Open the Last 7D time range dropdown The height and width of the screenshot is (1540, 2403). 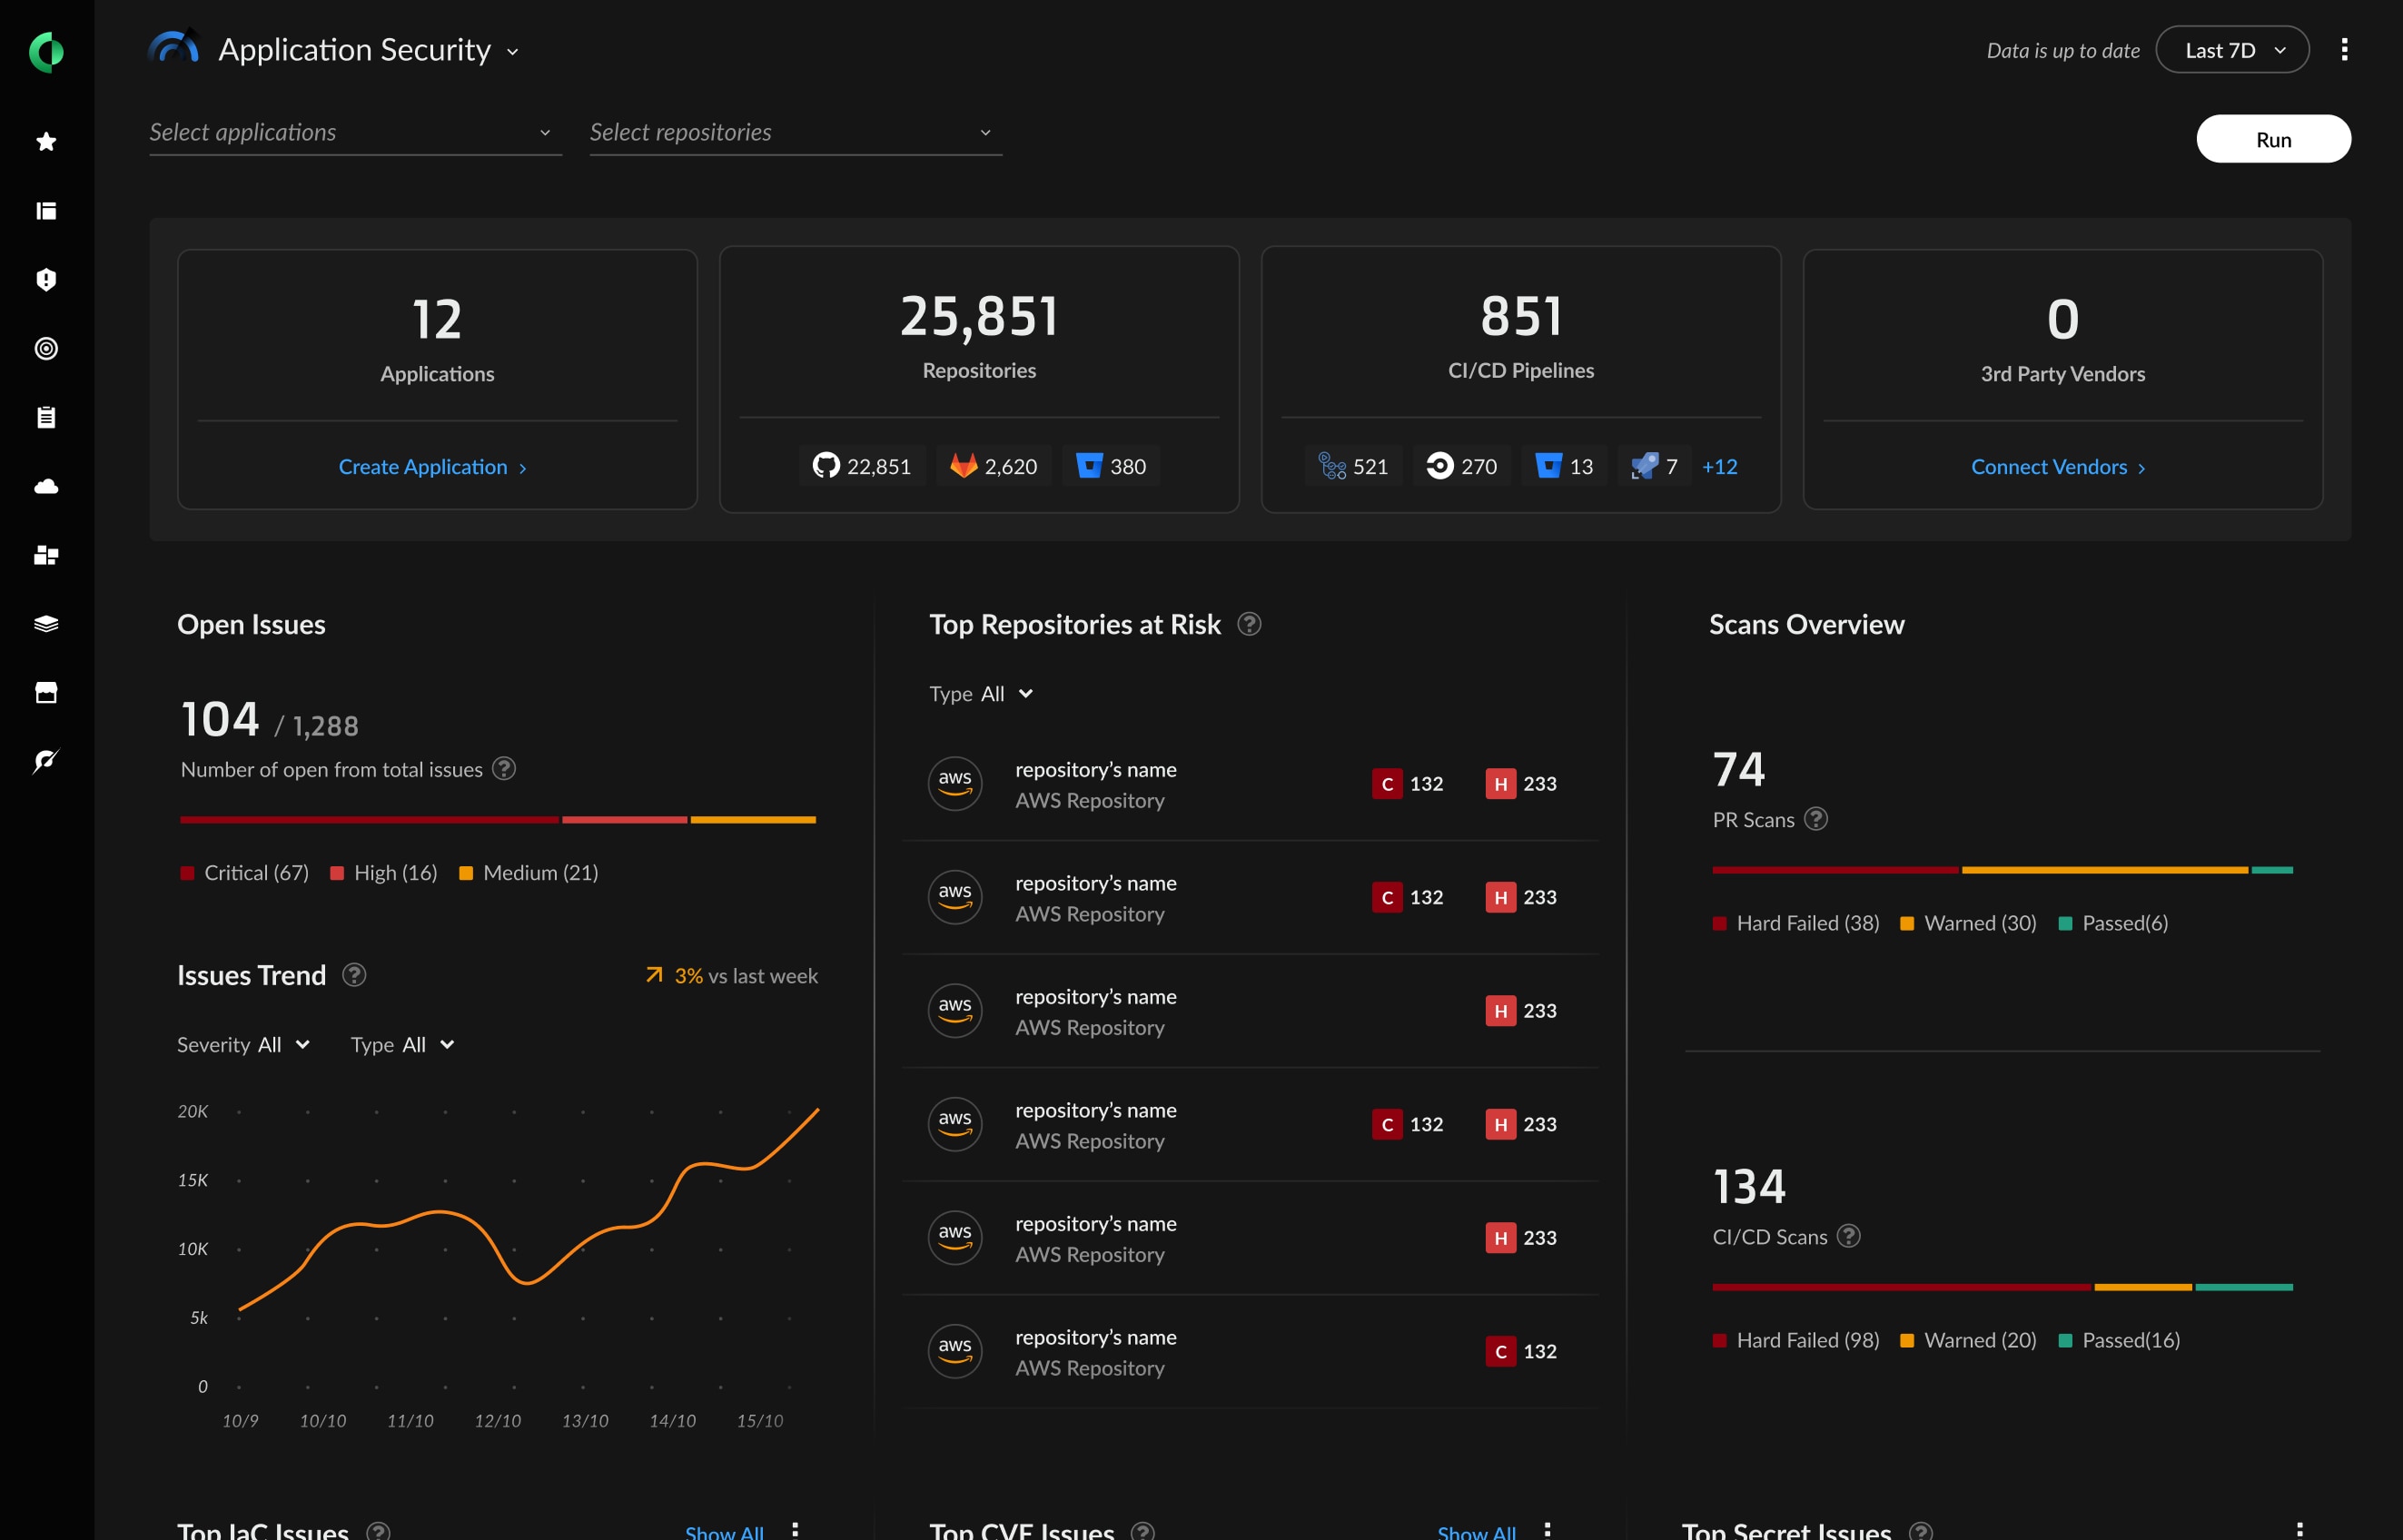coord(2233,49)
